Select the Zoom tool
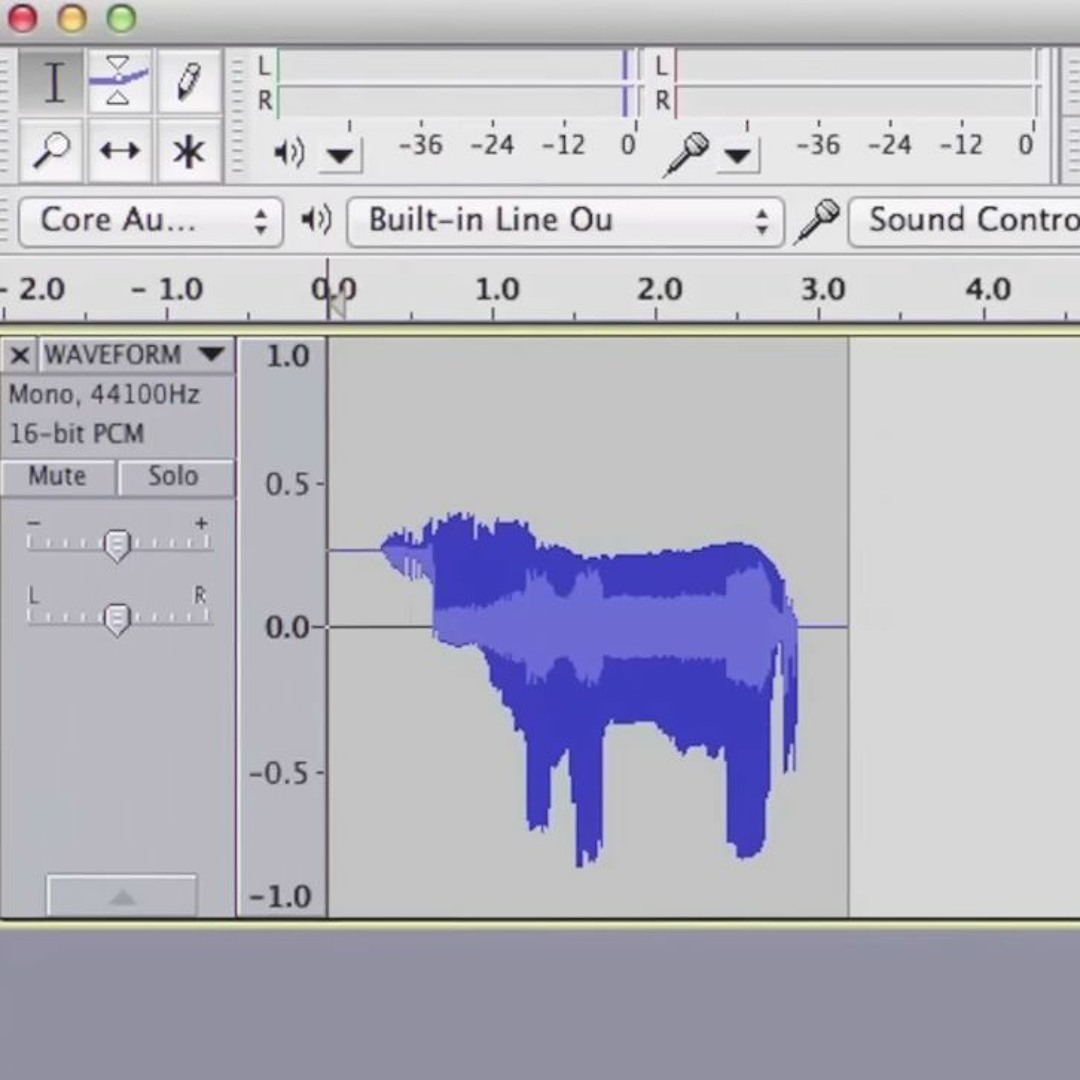1080x1080 pixels. click(x=51, y=150)
